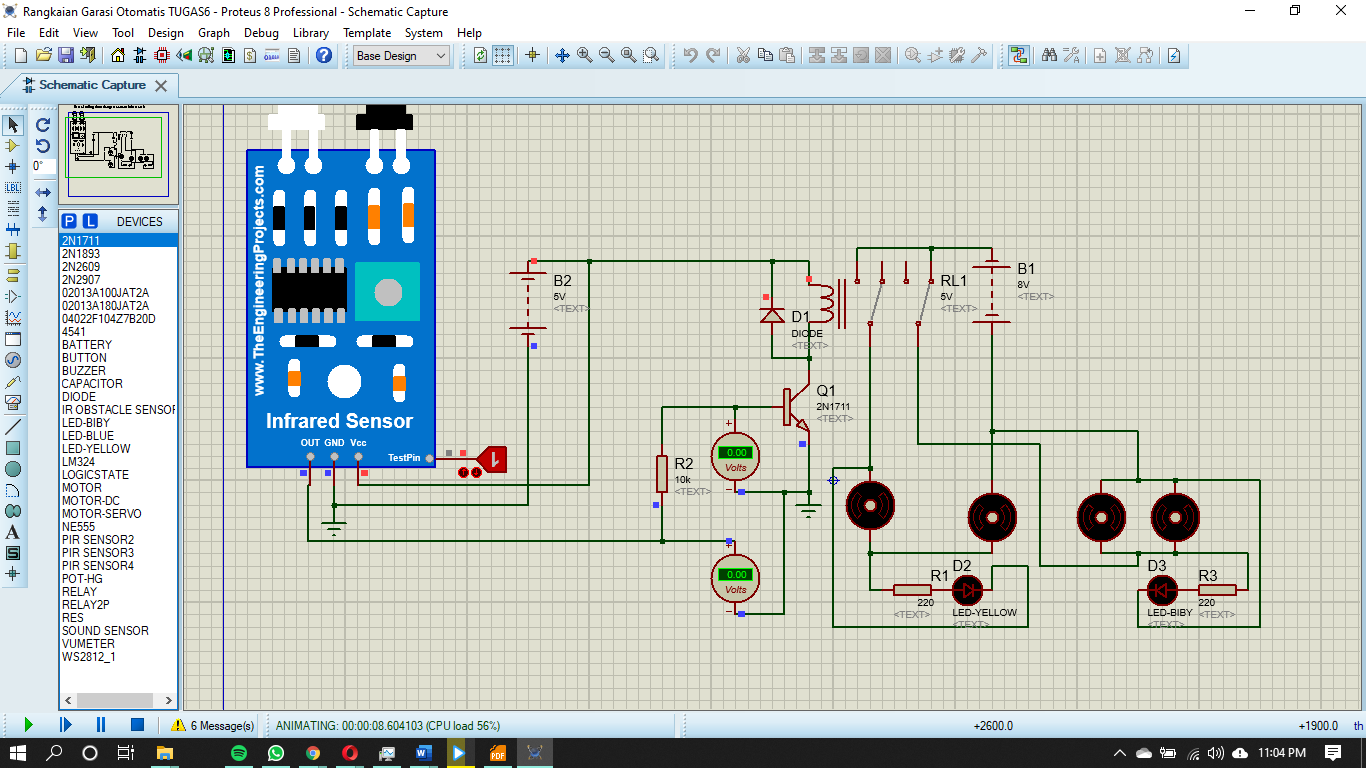Open the Debug menu
The width and height of the screenshot is (1366, 768).
(x=261, y=32)
